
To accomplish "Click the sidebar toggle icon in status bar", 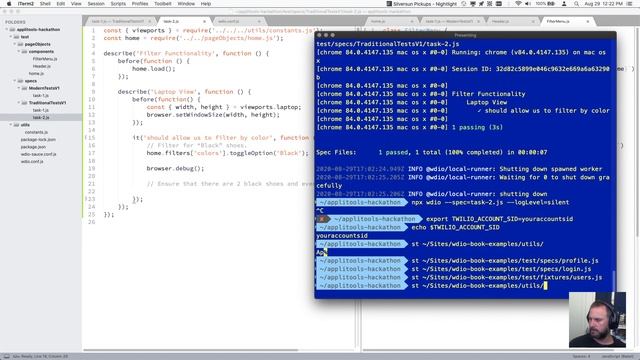I will (x=7, y=356).
